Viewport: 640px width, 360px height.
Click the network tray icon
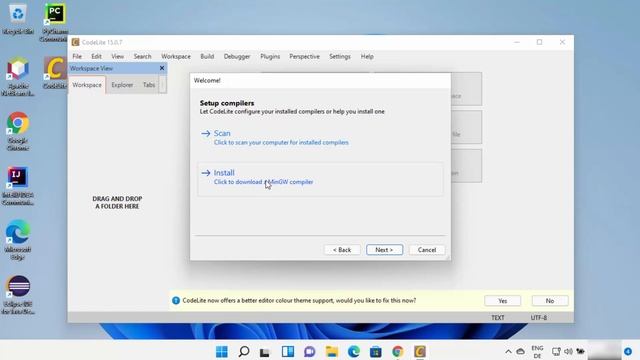(x=556, y=351)
